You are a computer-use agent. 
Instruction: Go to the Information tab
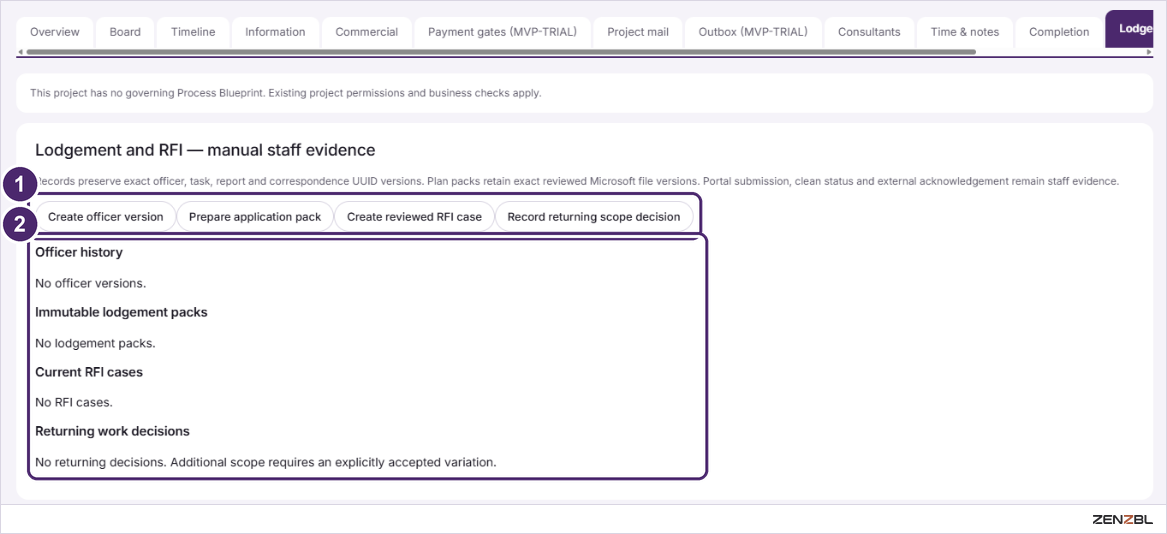[x=275, y=32]
